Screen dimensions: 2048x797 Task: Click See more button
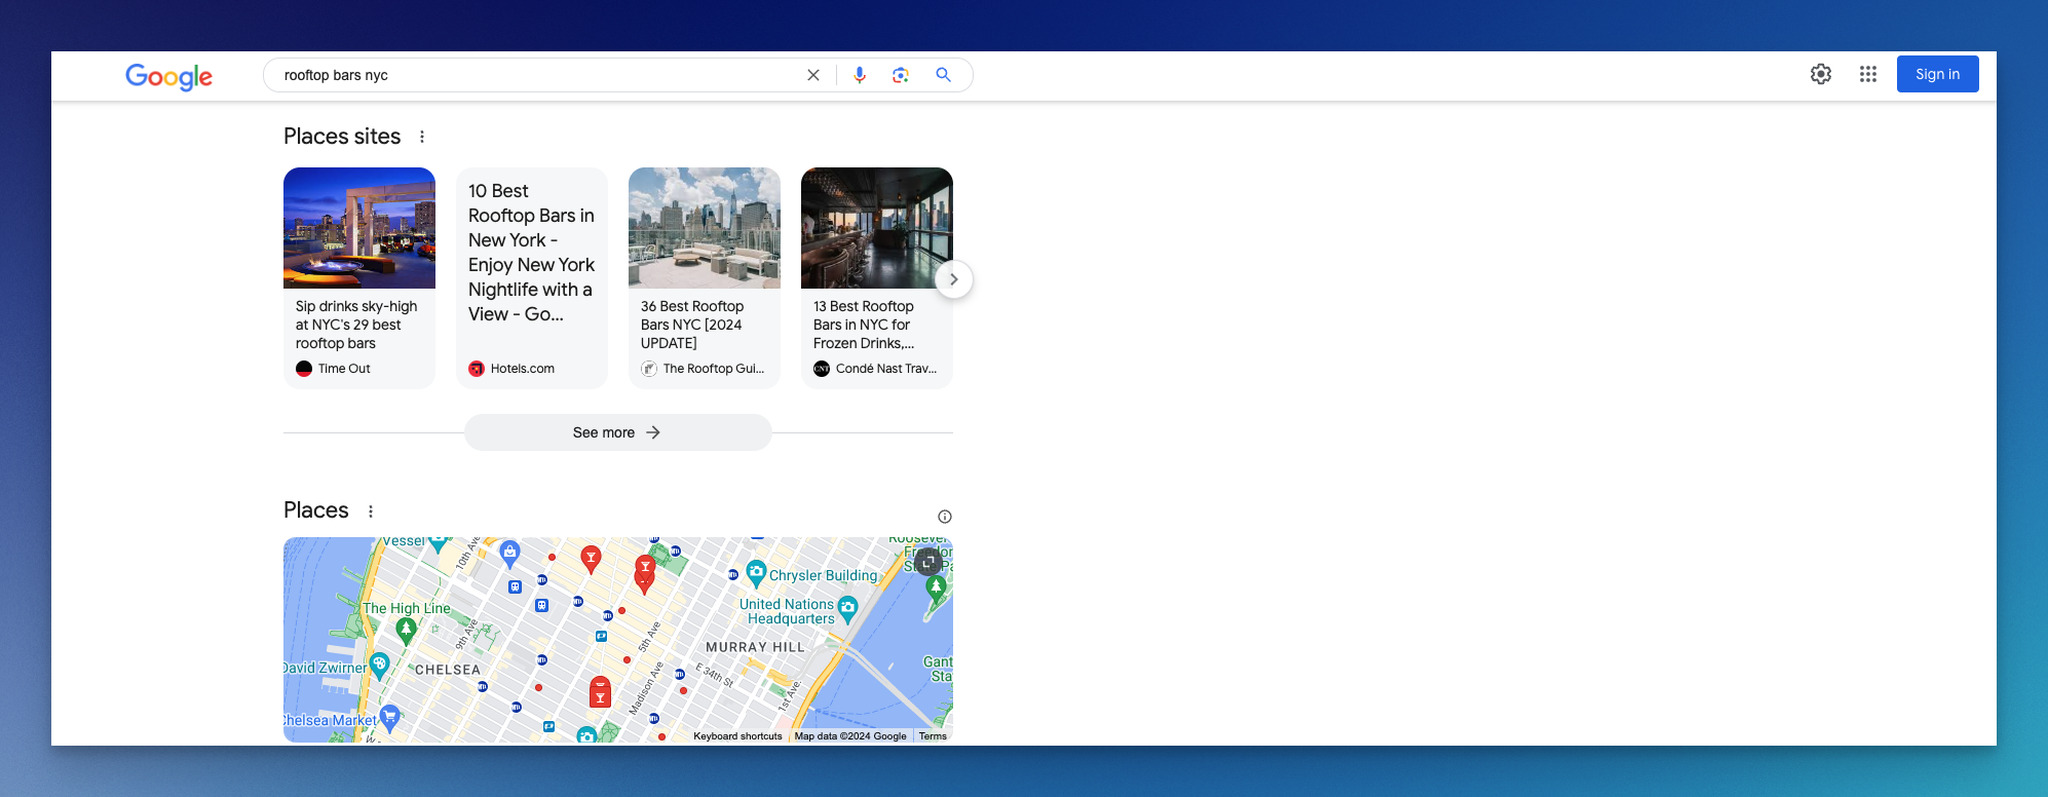click(618, 432)
